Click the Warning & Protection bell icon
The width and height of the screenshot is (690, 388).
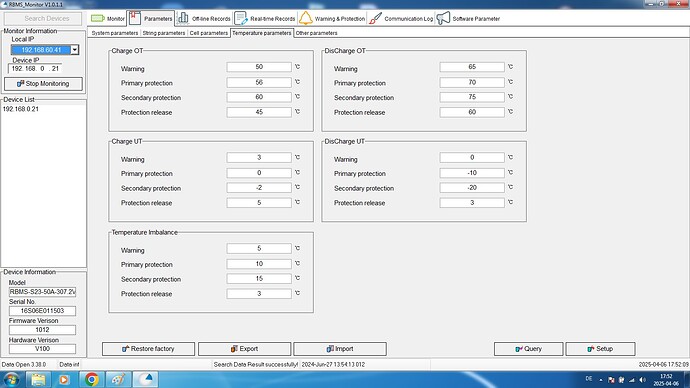coord(305,18)
